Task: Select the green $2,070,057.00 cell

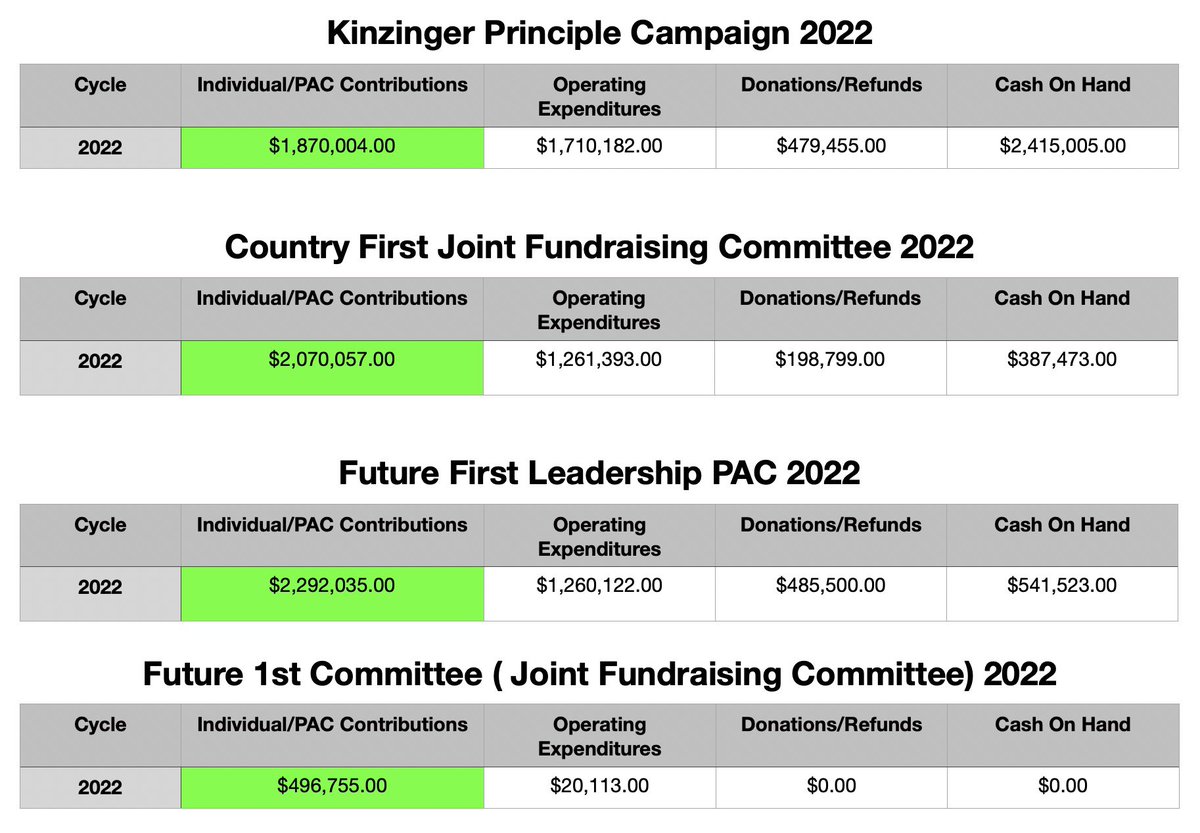Action: click(332, 361)
